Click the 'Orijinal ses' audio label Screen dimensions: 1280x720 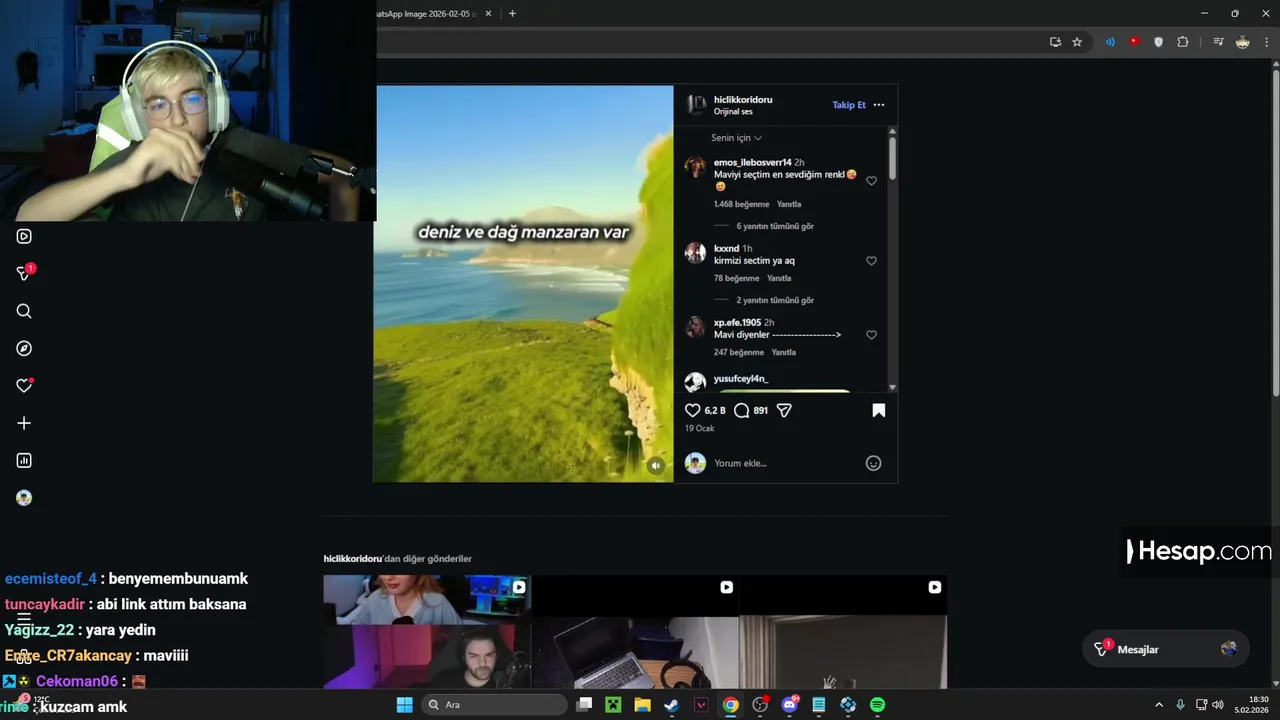tap(733, 112)
